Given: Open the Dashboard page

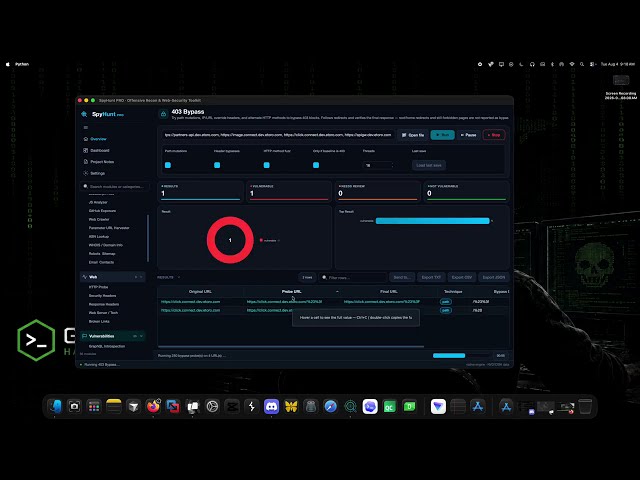Looking at the screenshot, I should 100,150.
